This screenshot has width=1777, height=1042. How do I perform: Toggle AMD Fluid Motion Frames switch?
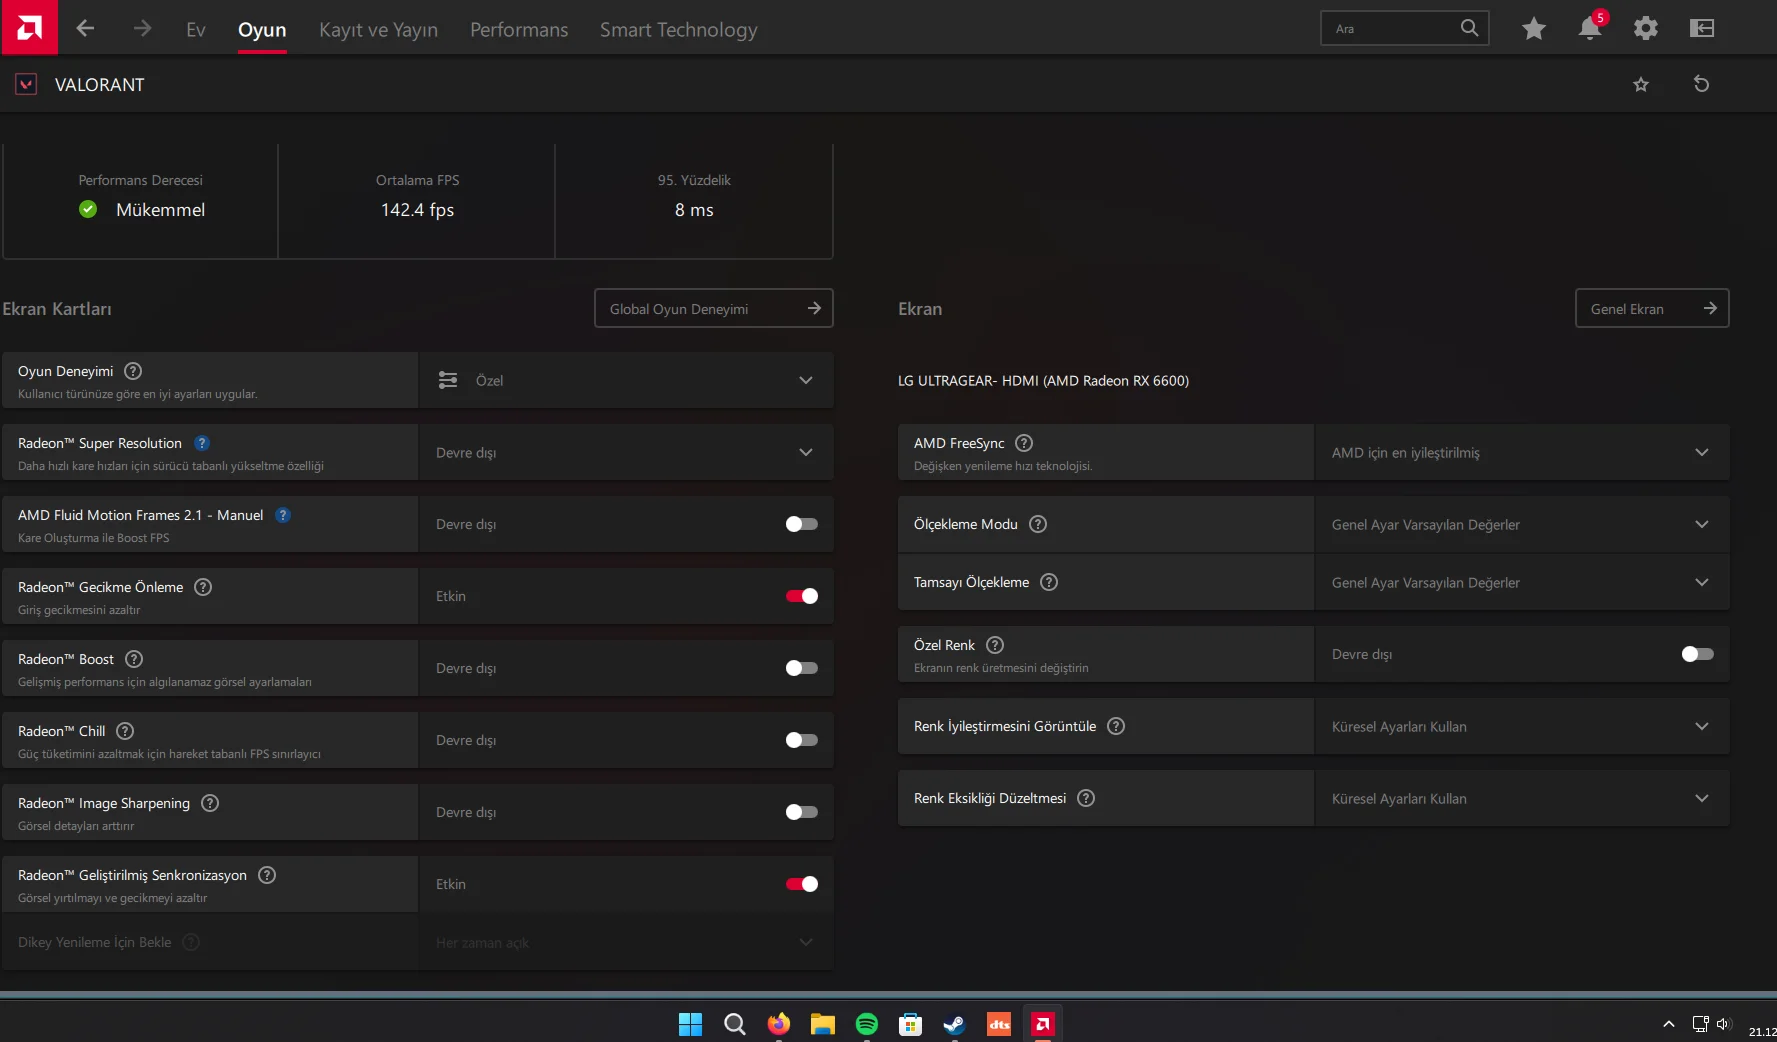[x=801, y=524]
